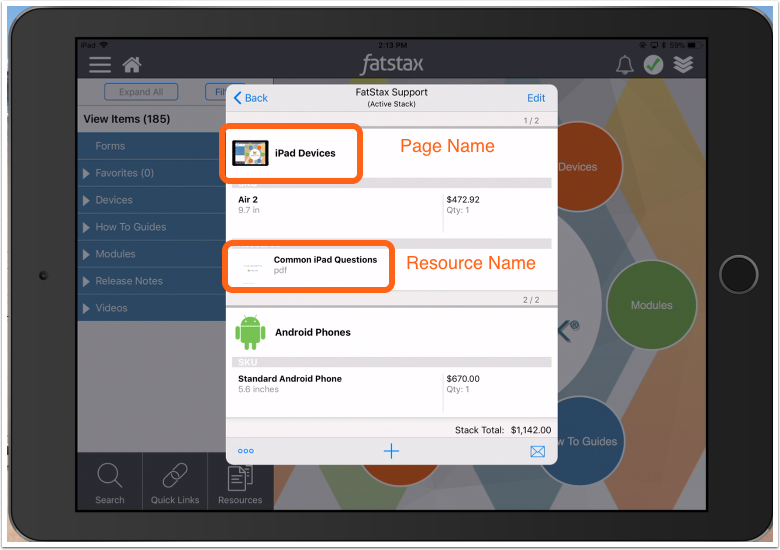Tap the plus icon to add item
The height and width of the screenshot is (550, 780).
coord(391,451)
